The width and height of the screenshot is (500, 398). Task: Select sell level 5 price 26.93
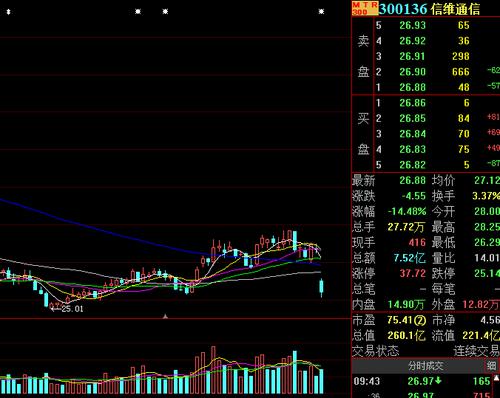[413, 25]
